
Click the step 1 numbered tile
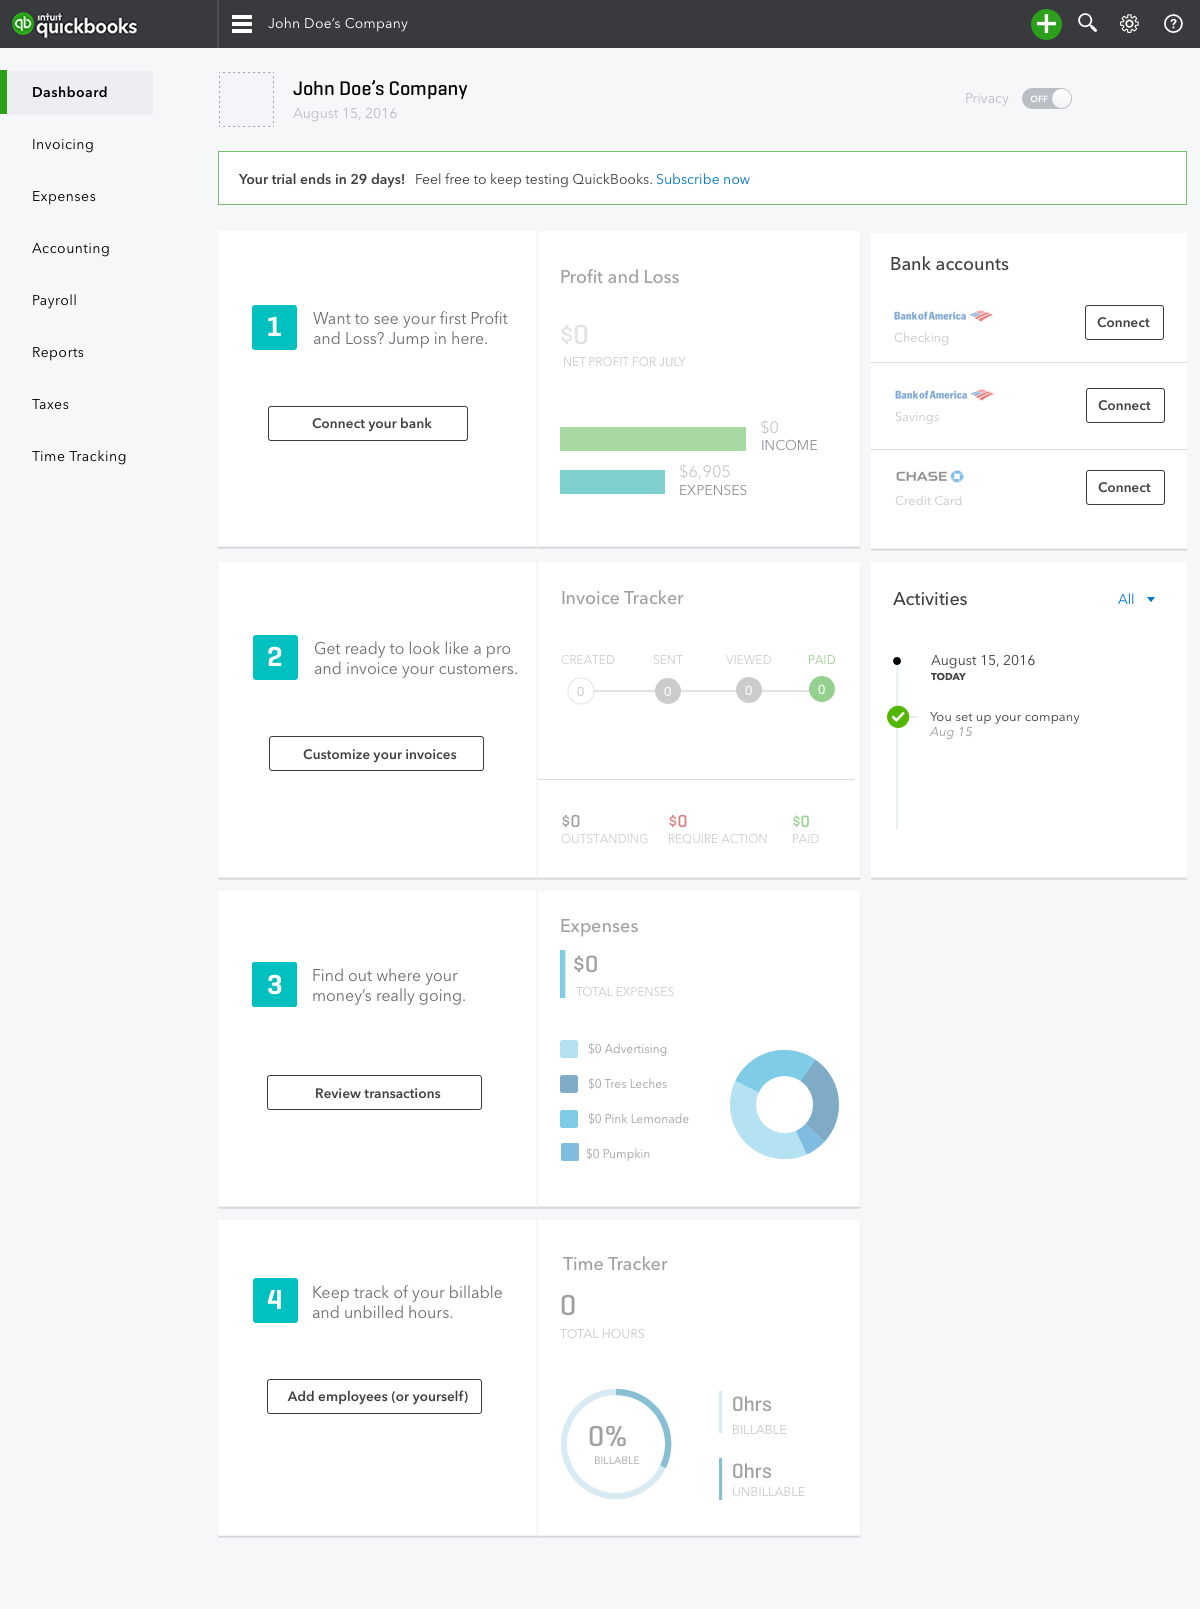(274, 328)
